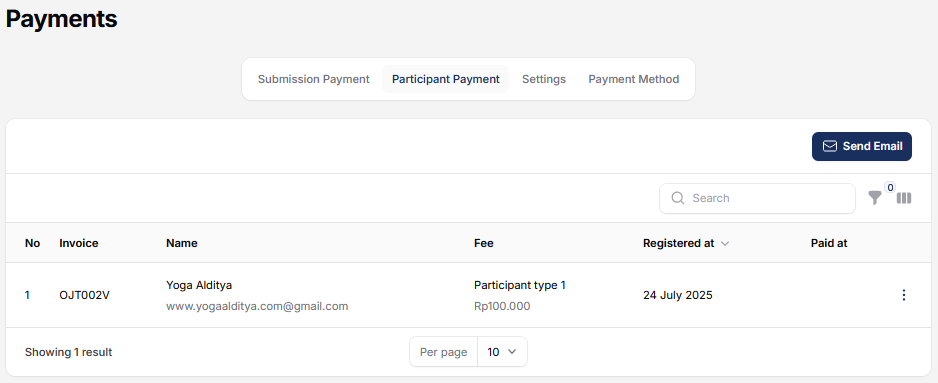The image size is (938, 383).
Task: Click the name Yoga Alditya
Action: (x=199, y=285)
